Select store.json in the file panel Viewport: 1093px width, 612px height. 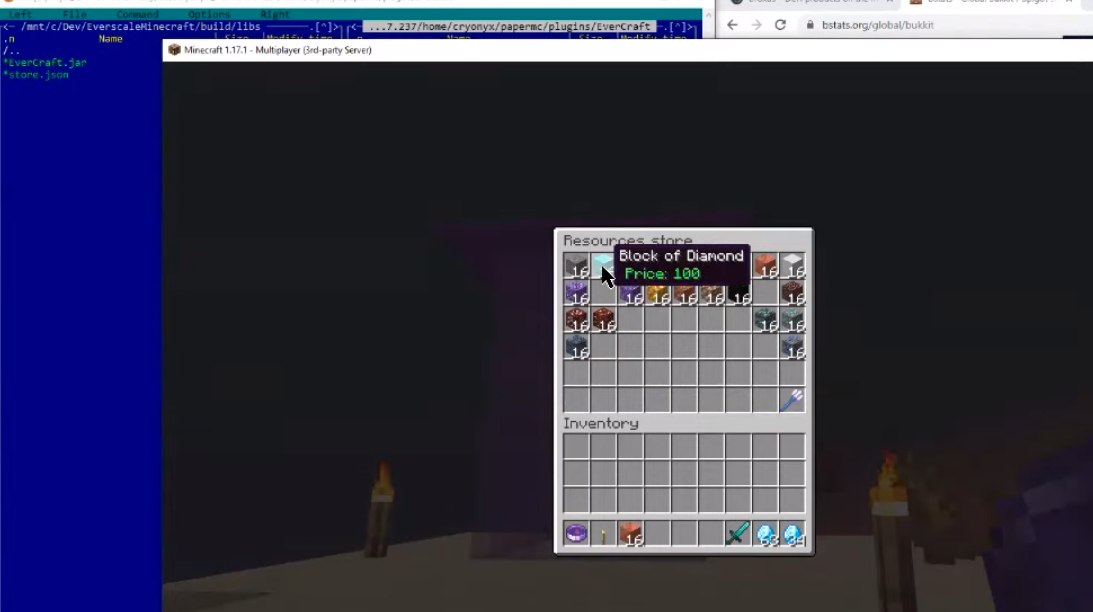tap(37, 74)
